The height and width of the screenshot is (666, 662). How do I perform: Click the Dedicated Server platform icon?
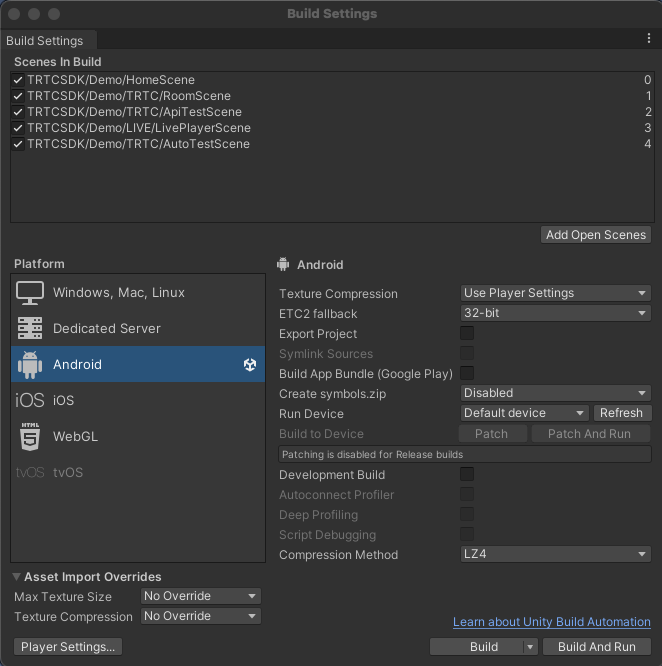[30, 329]
